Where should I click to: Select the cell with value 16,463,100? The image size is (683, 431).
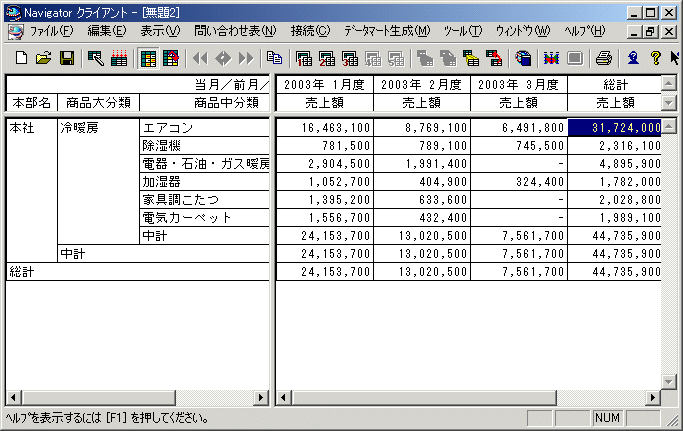pos(325,128)
